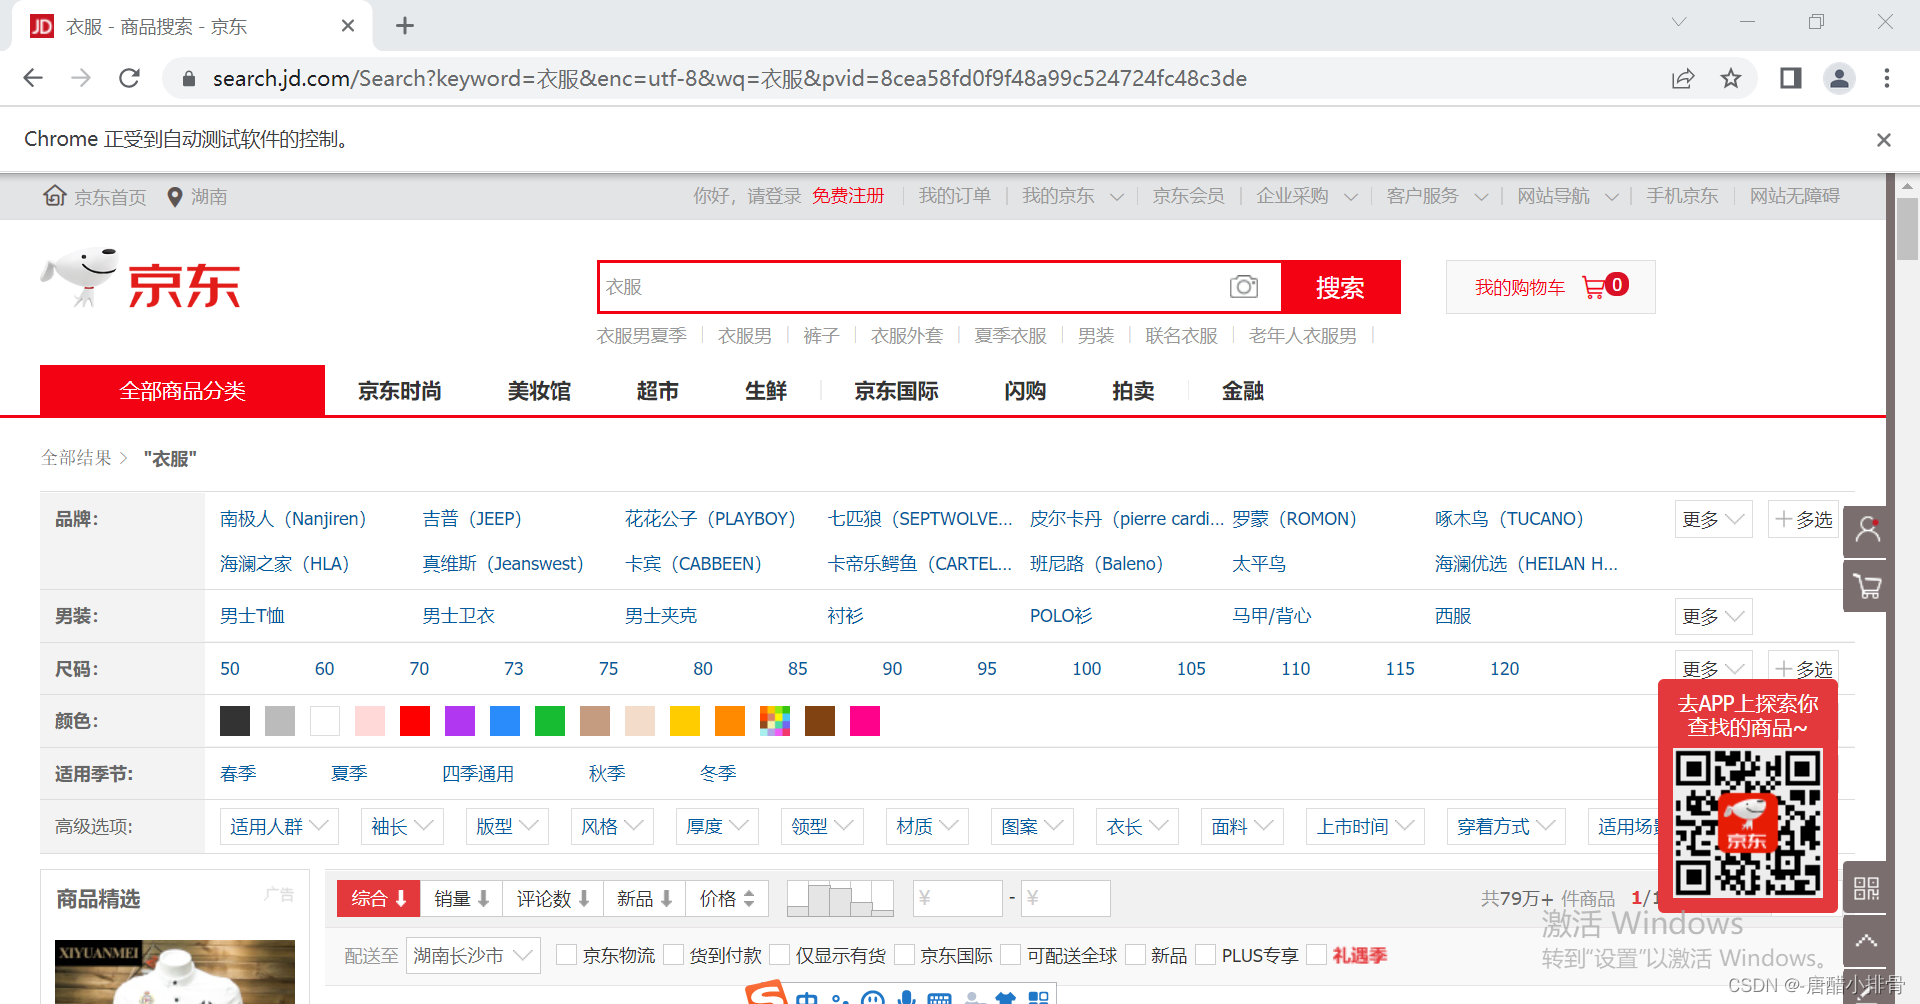
Task: Click the sidebar user account icon
Action: 1867,530
